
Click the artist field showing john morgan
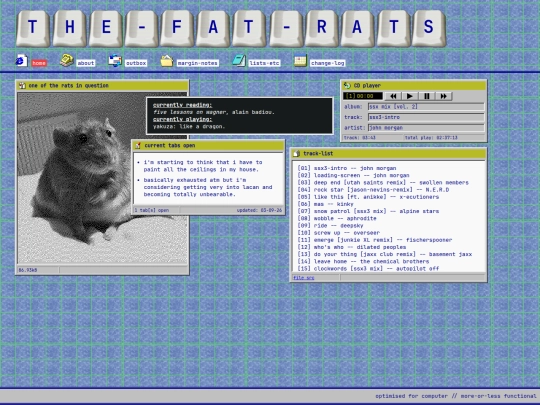[x=426, y=128]
